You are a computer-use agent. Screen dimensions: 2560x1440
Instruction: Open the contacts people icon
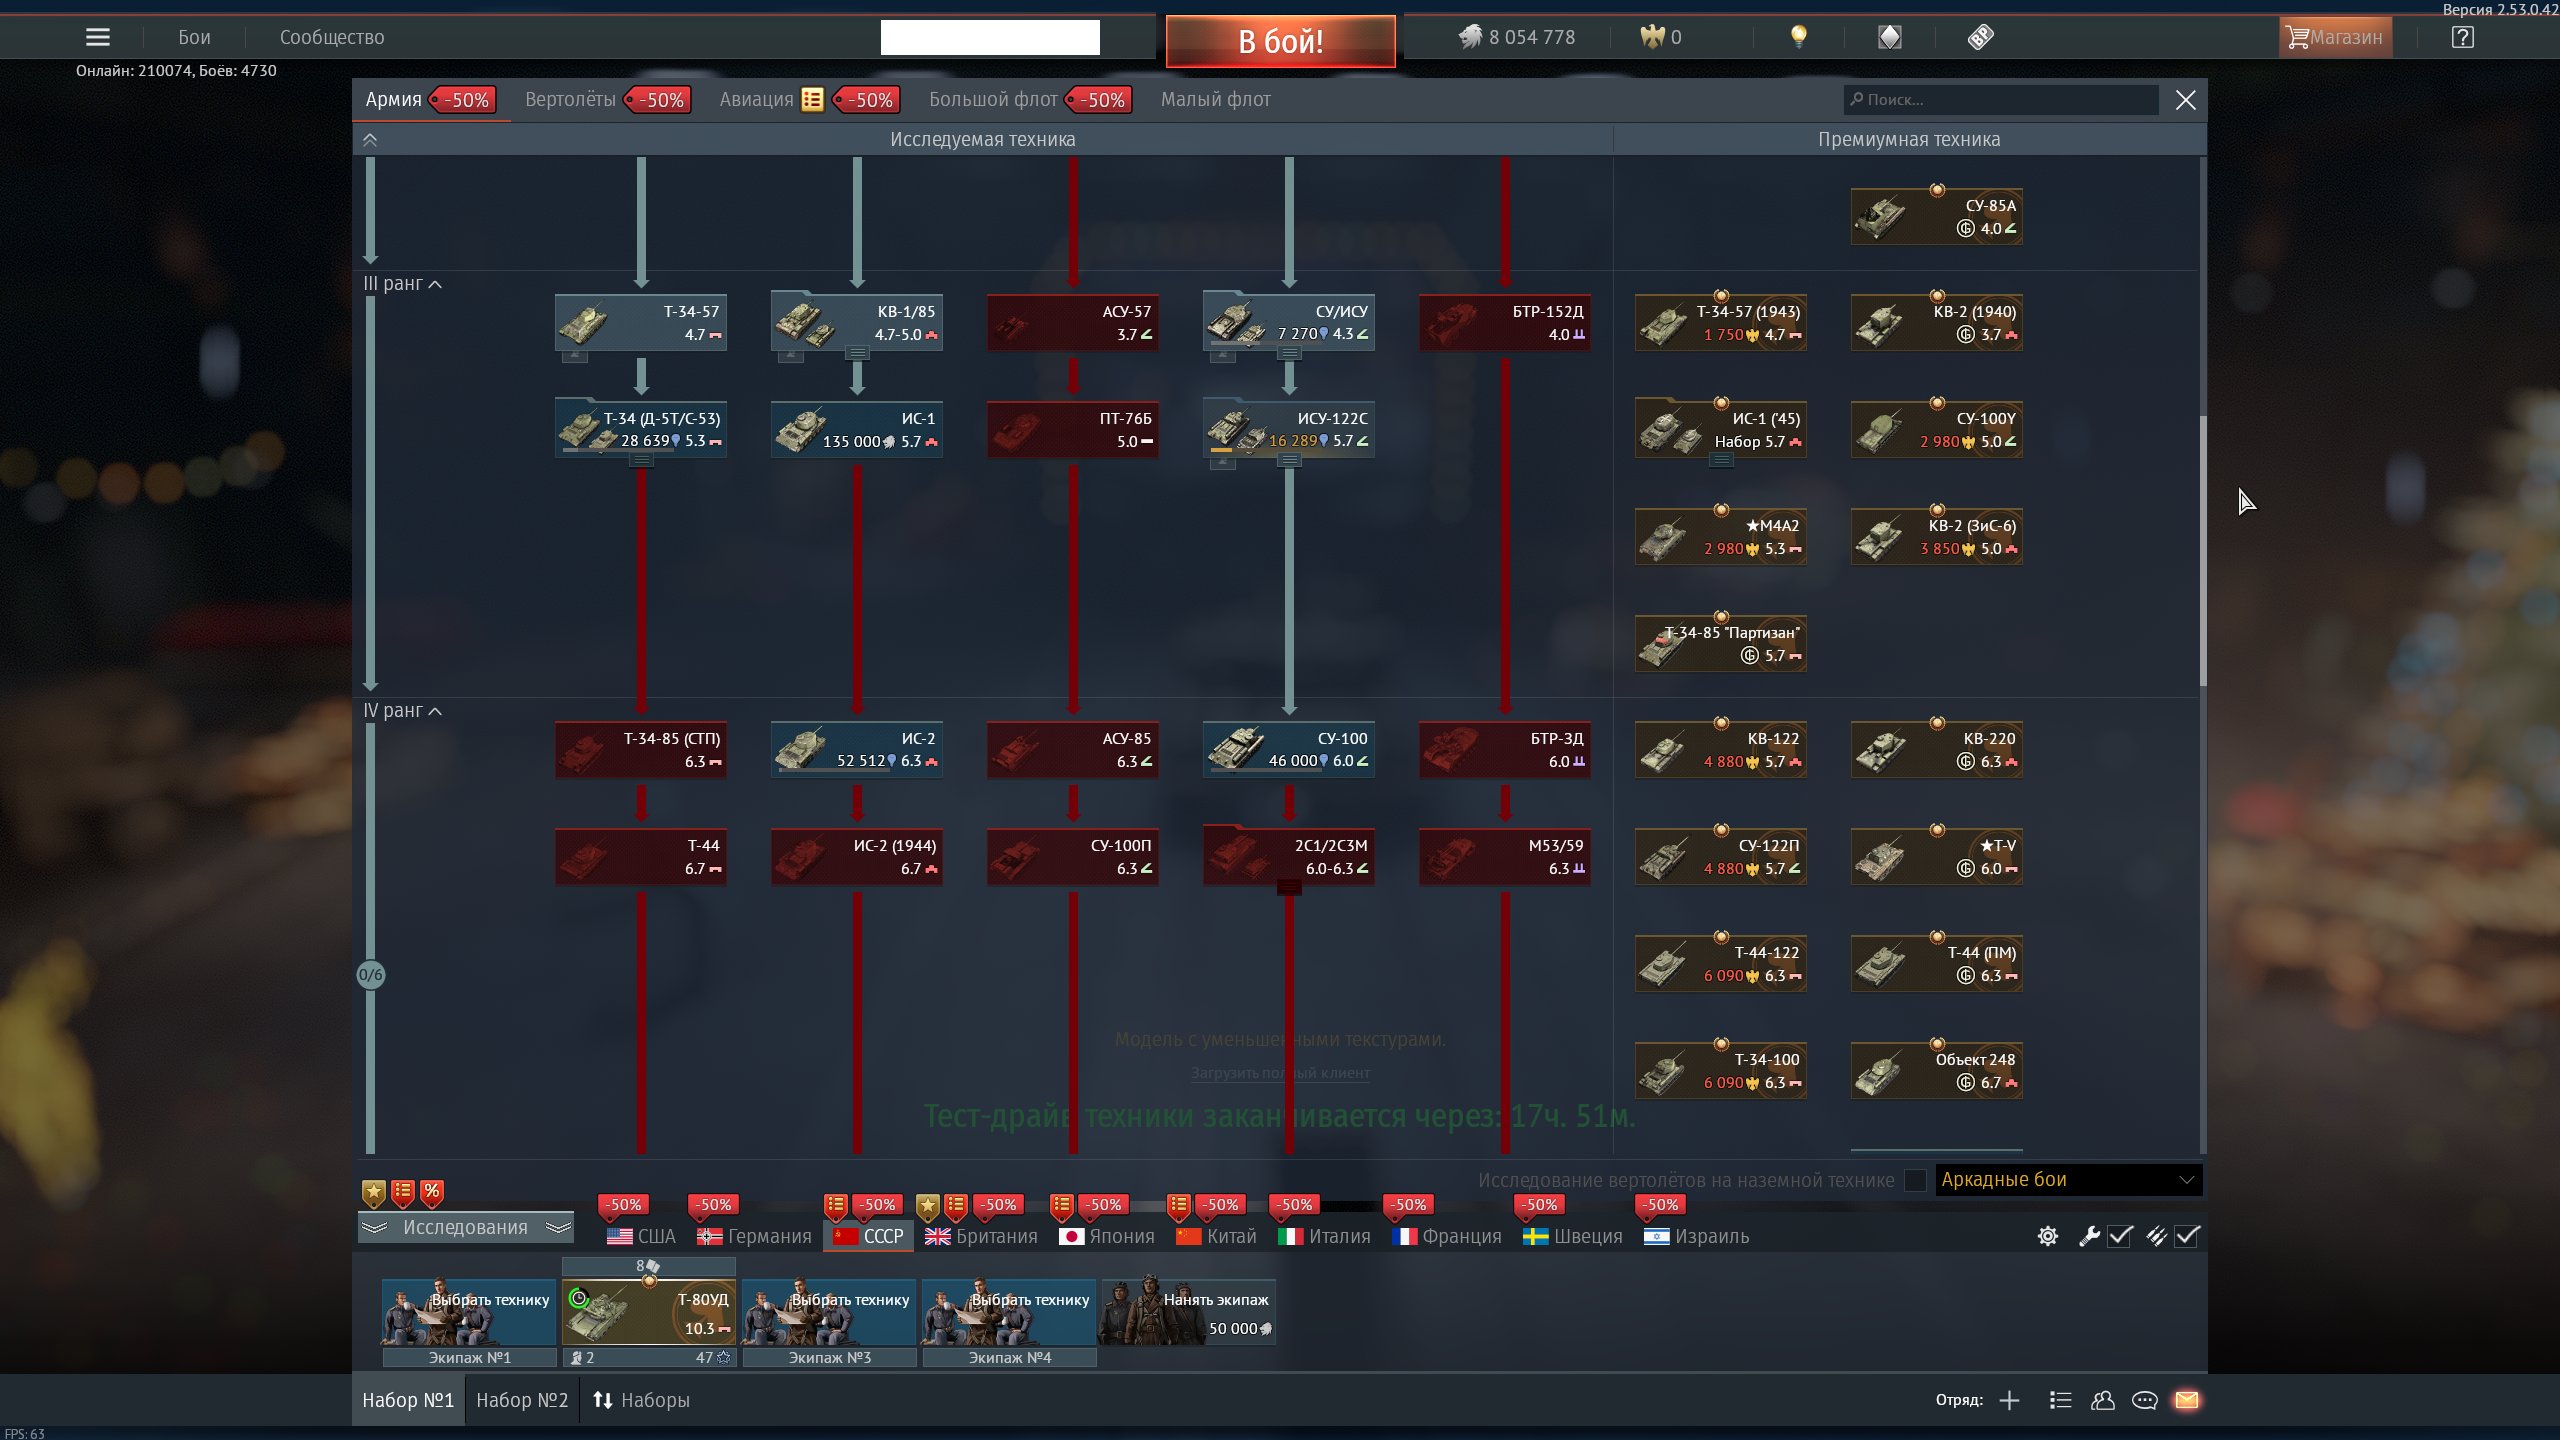click(x=2102, y=1400)
